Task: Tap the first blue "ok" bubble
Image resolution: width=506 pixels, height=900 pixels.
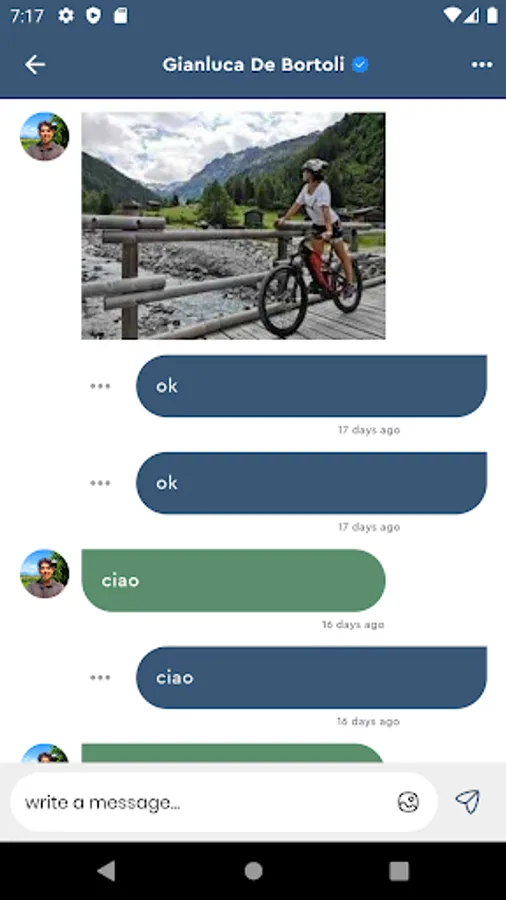Action: point(312,386)
